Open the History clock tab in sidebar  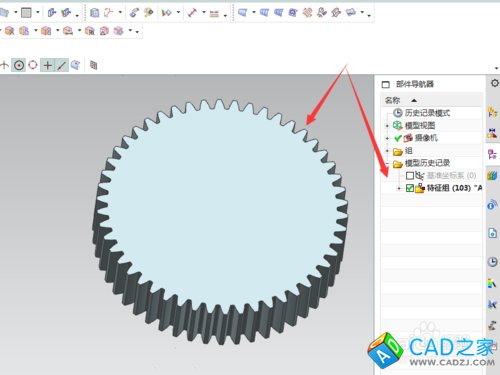click(x=492, y=262)
